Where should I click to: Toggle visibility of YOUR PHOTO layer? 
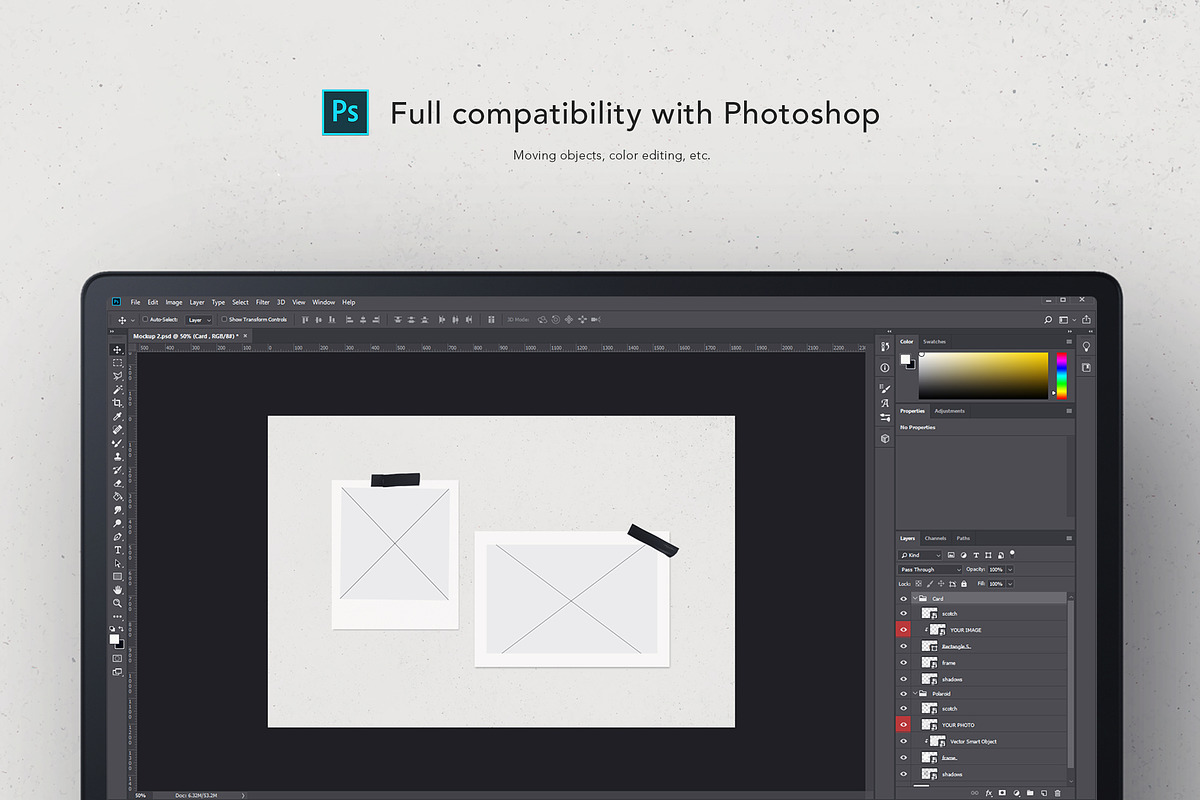pos(904,725)
